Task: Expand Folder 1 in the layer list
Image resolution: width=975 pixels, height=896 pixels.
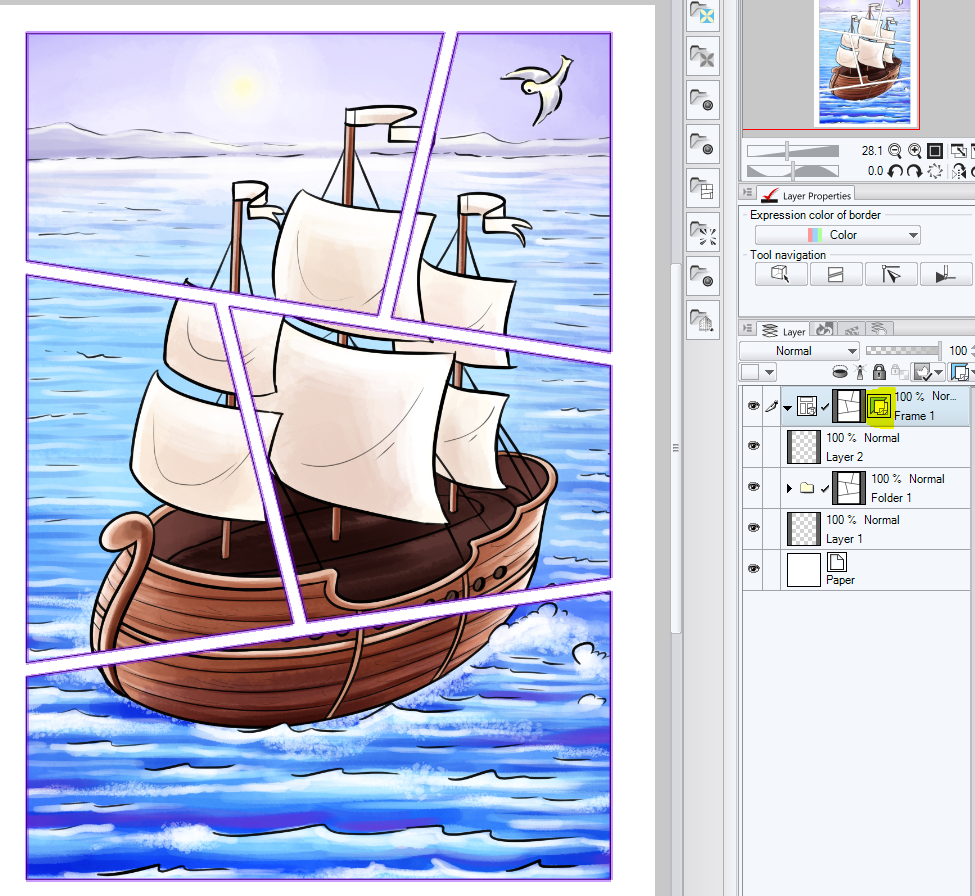Action: (x=788, y=488)
